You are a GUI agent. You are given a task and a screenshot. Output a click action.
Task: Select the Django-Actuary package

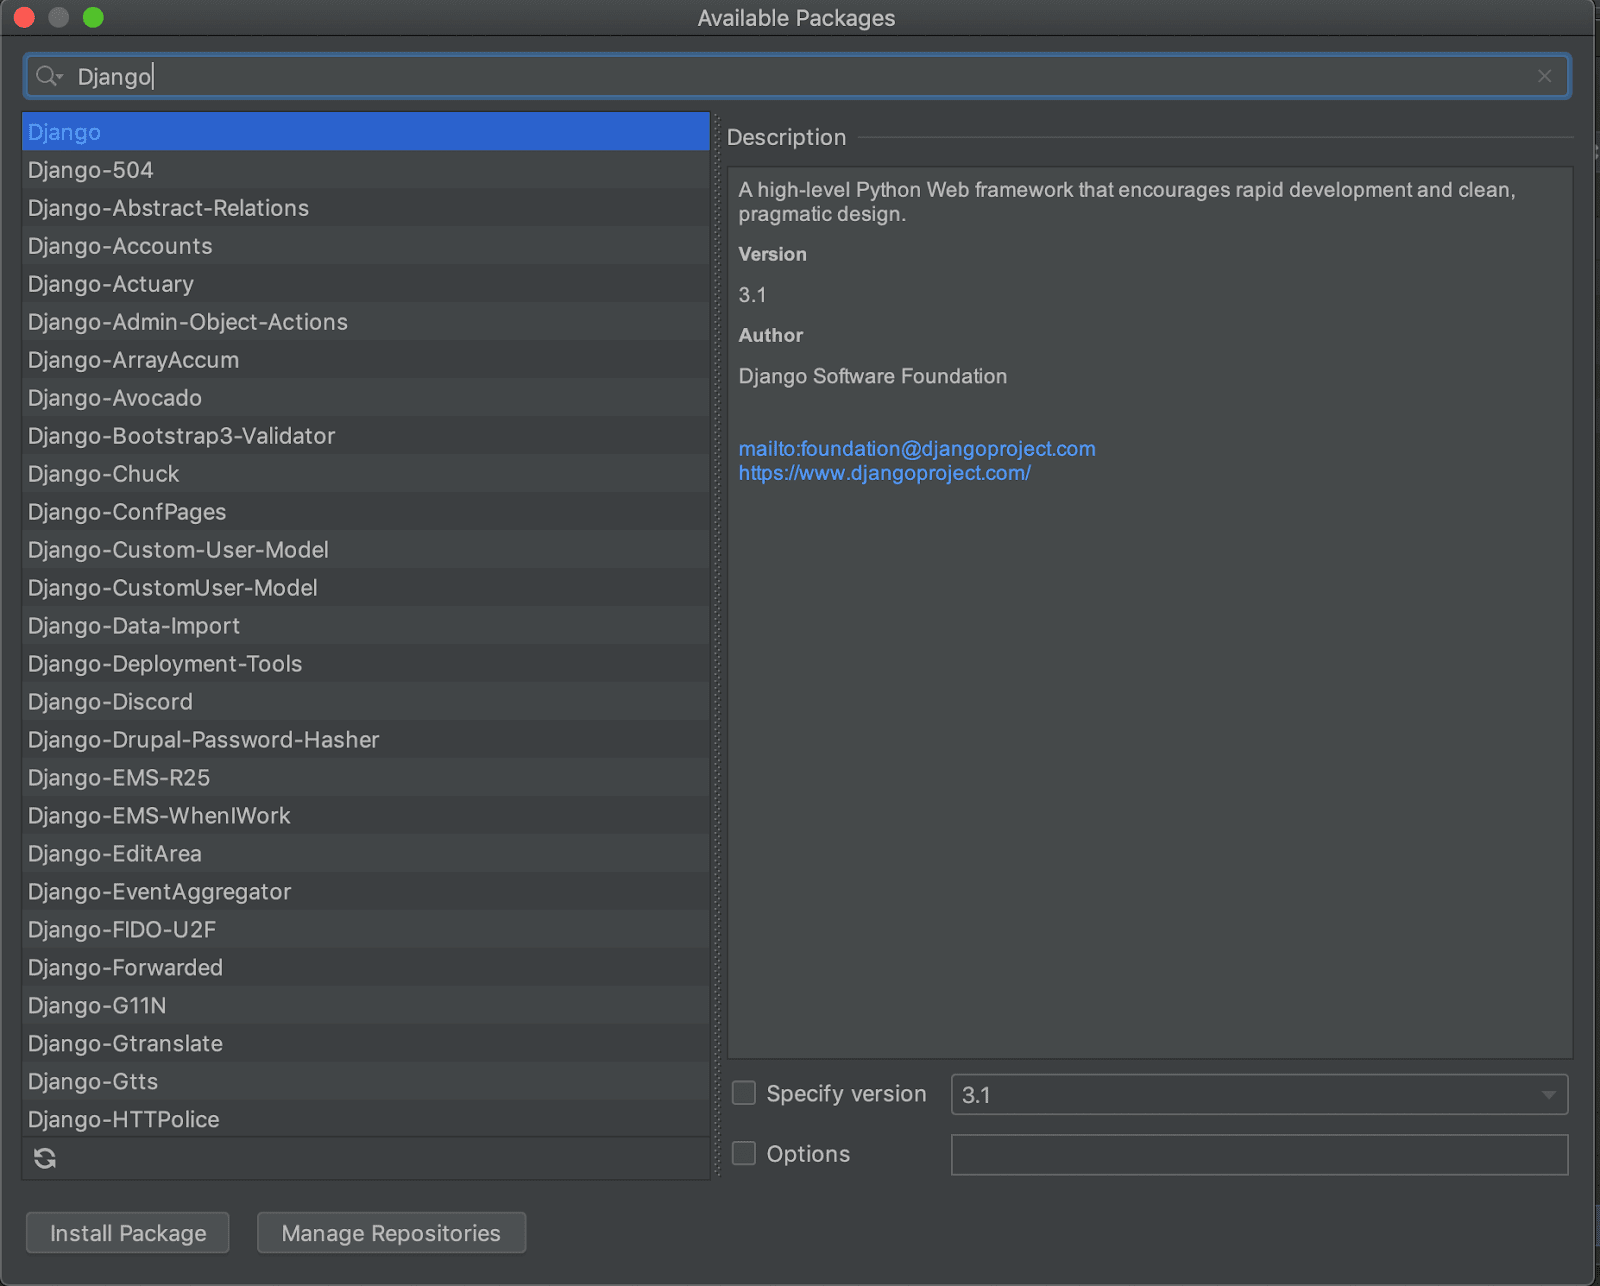tap(366, 284)
